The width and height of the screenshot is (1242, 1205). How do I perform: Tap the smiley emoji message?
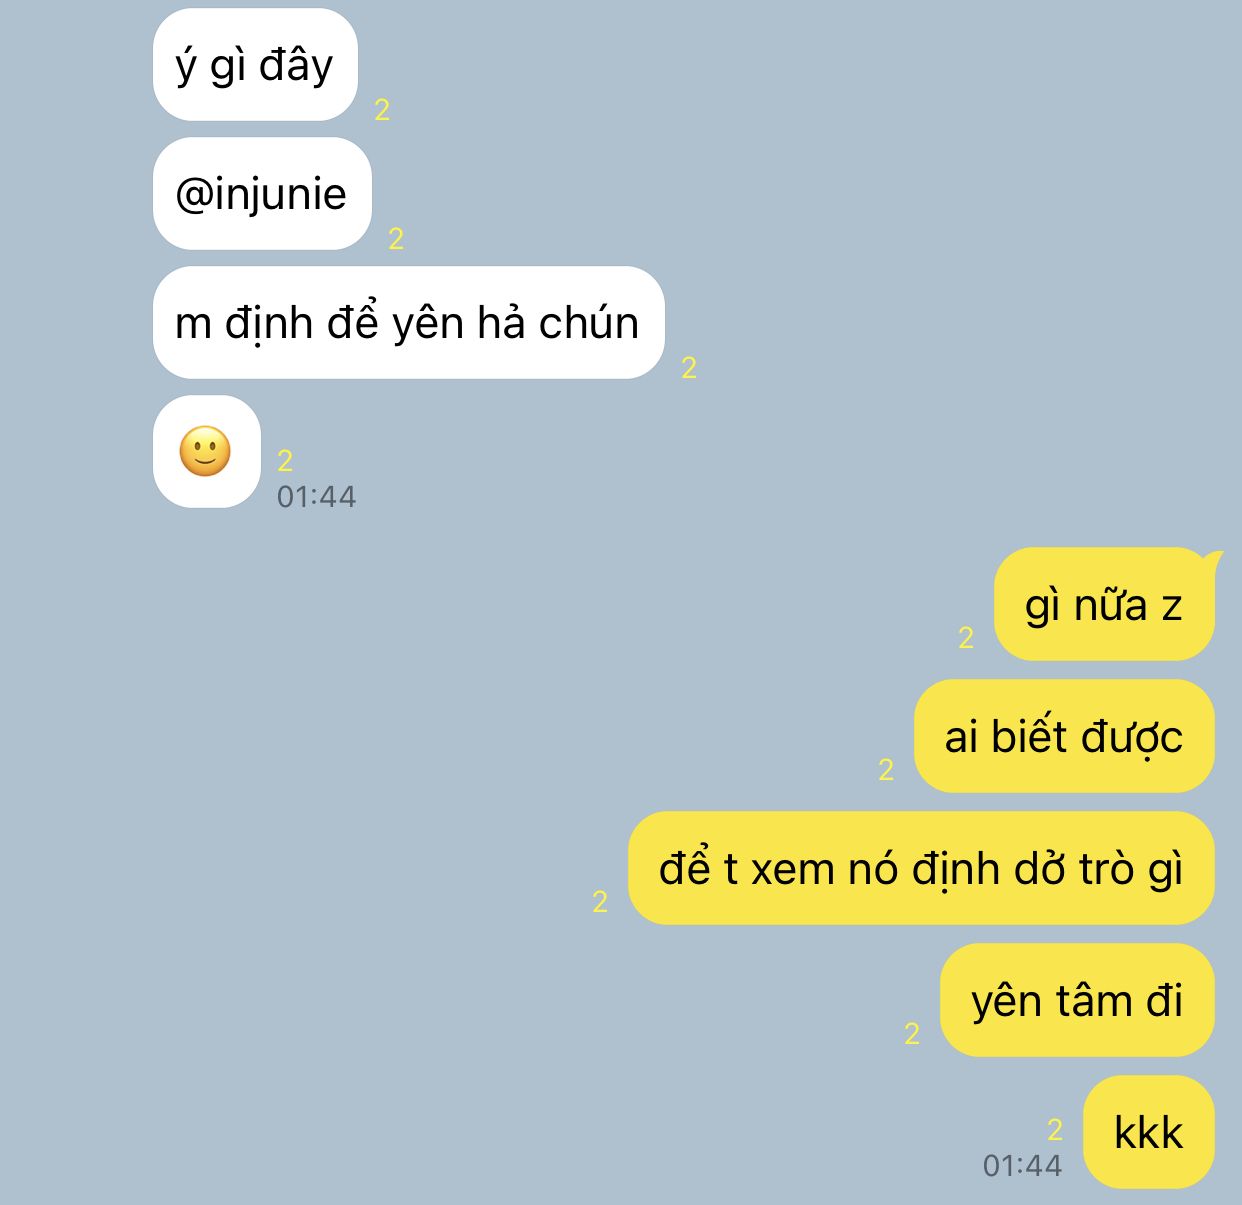coord(207,451)
